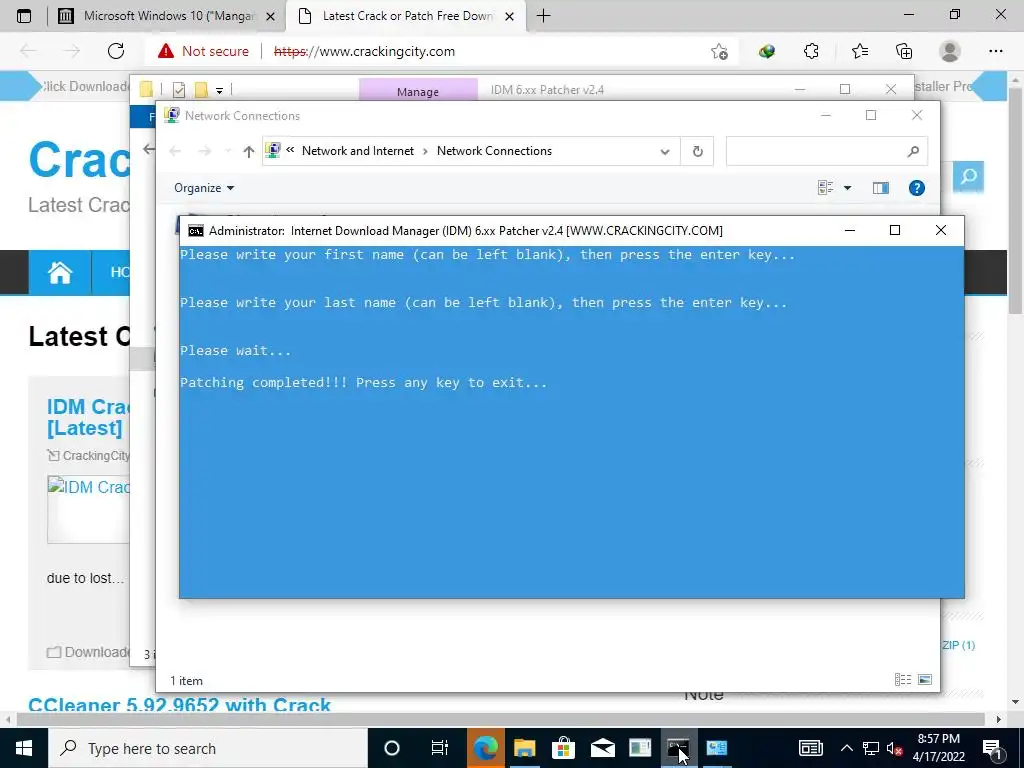This screenshot has width=1024, height=768.
Task: Switch to the Microsoft Windows 10 tab
Action: click(x=165, y=16)
